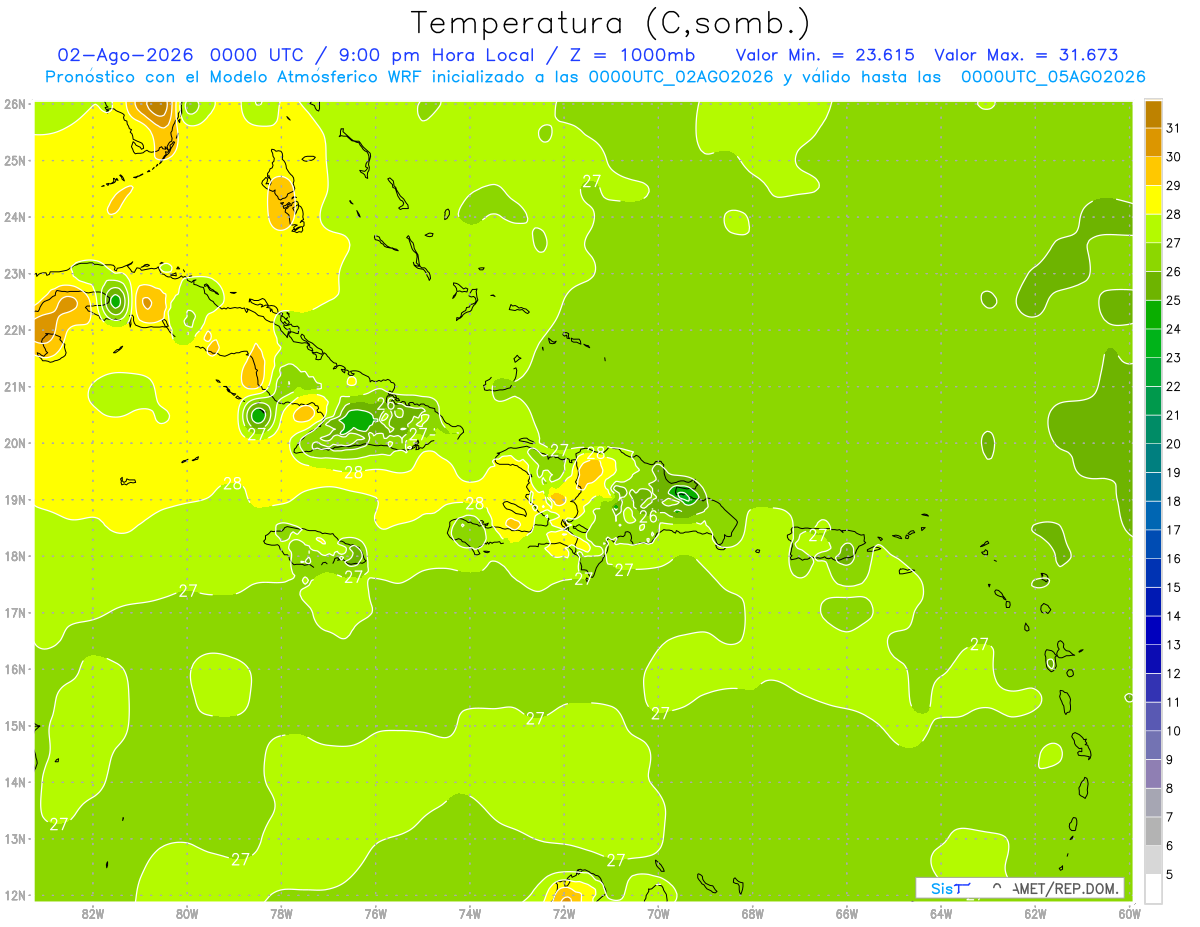Screen dimensions: 1200x927
Task: Click the gold colorbar swatch between 29 and 30
Action: tap(1153, 171)
